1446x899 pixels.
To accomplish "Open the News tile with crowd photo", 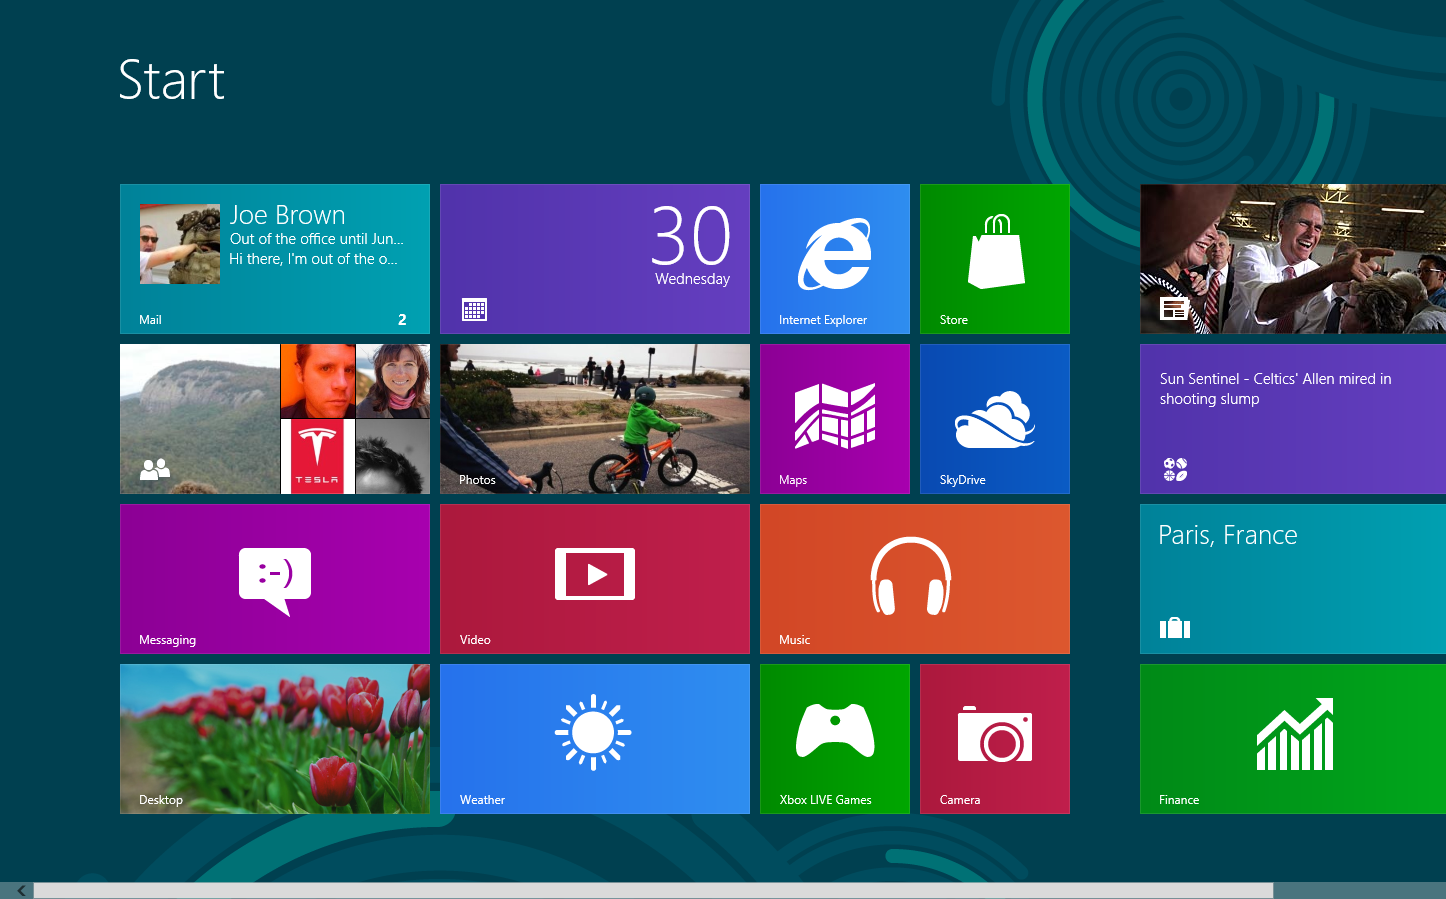I will 1293,259.
